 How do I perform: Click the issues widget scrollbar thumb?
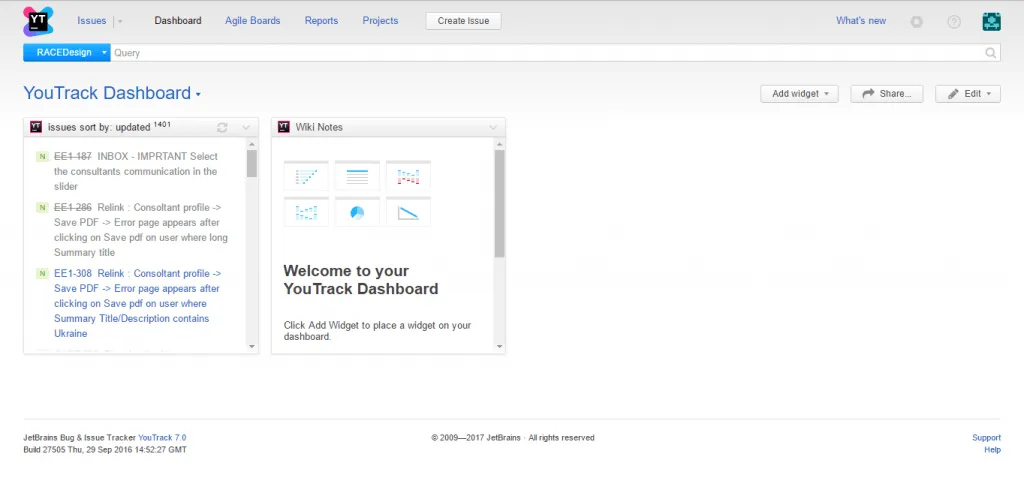pyautogui.click(x=252, y=164)
